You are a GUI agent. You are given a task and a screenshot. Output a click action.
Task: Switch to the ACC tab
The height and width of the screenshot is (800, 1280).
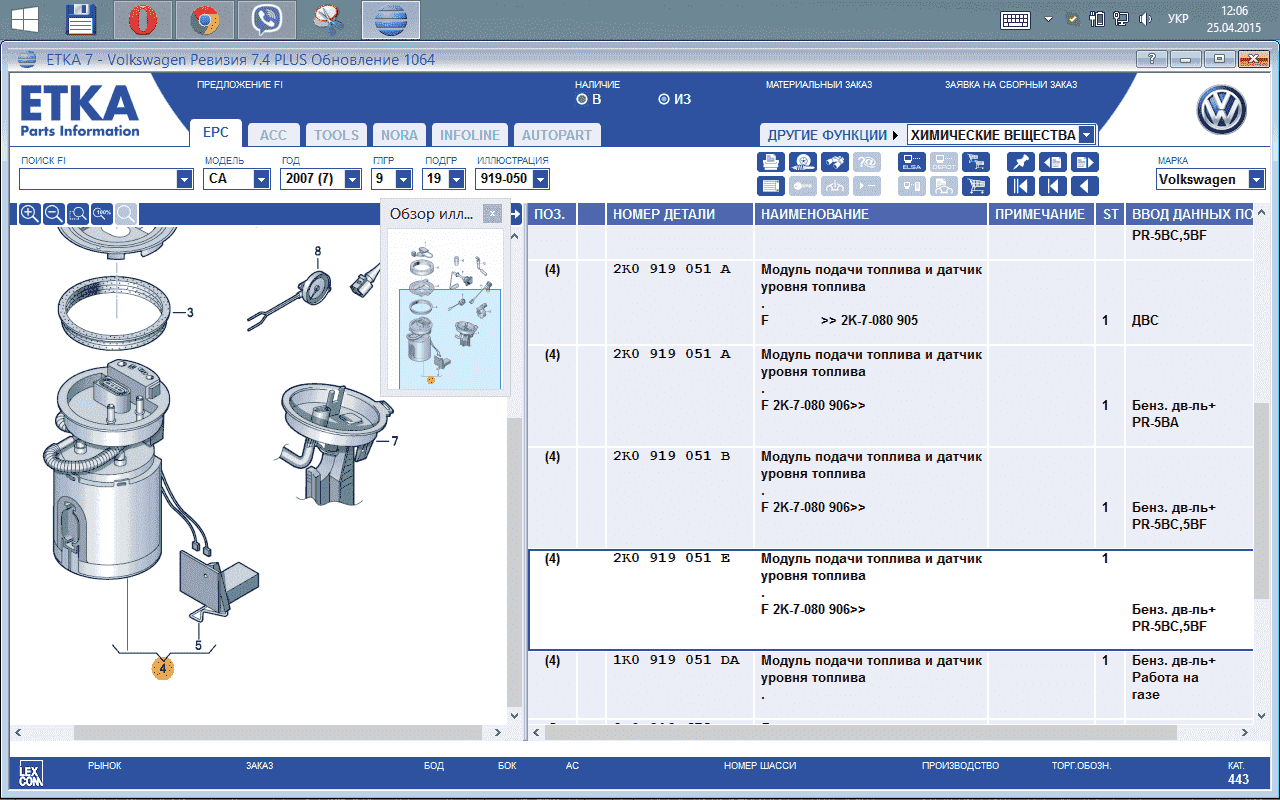click(273, 135)
